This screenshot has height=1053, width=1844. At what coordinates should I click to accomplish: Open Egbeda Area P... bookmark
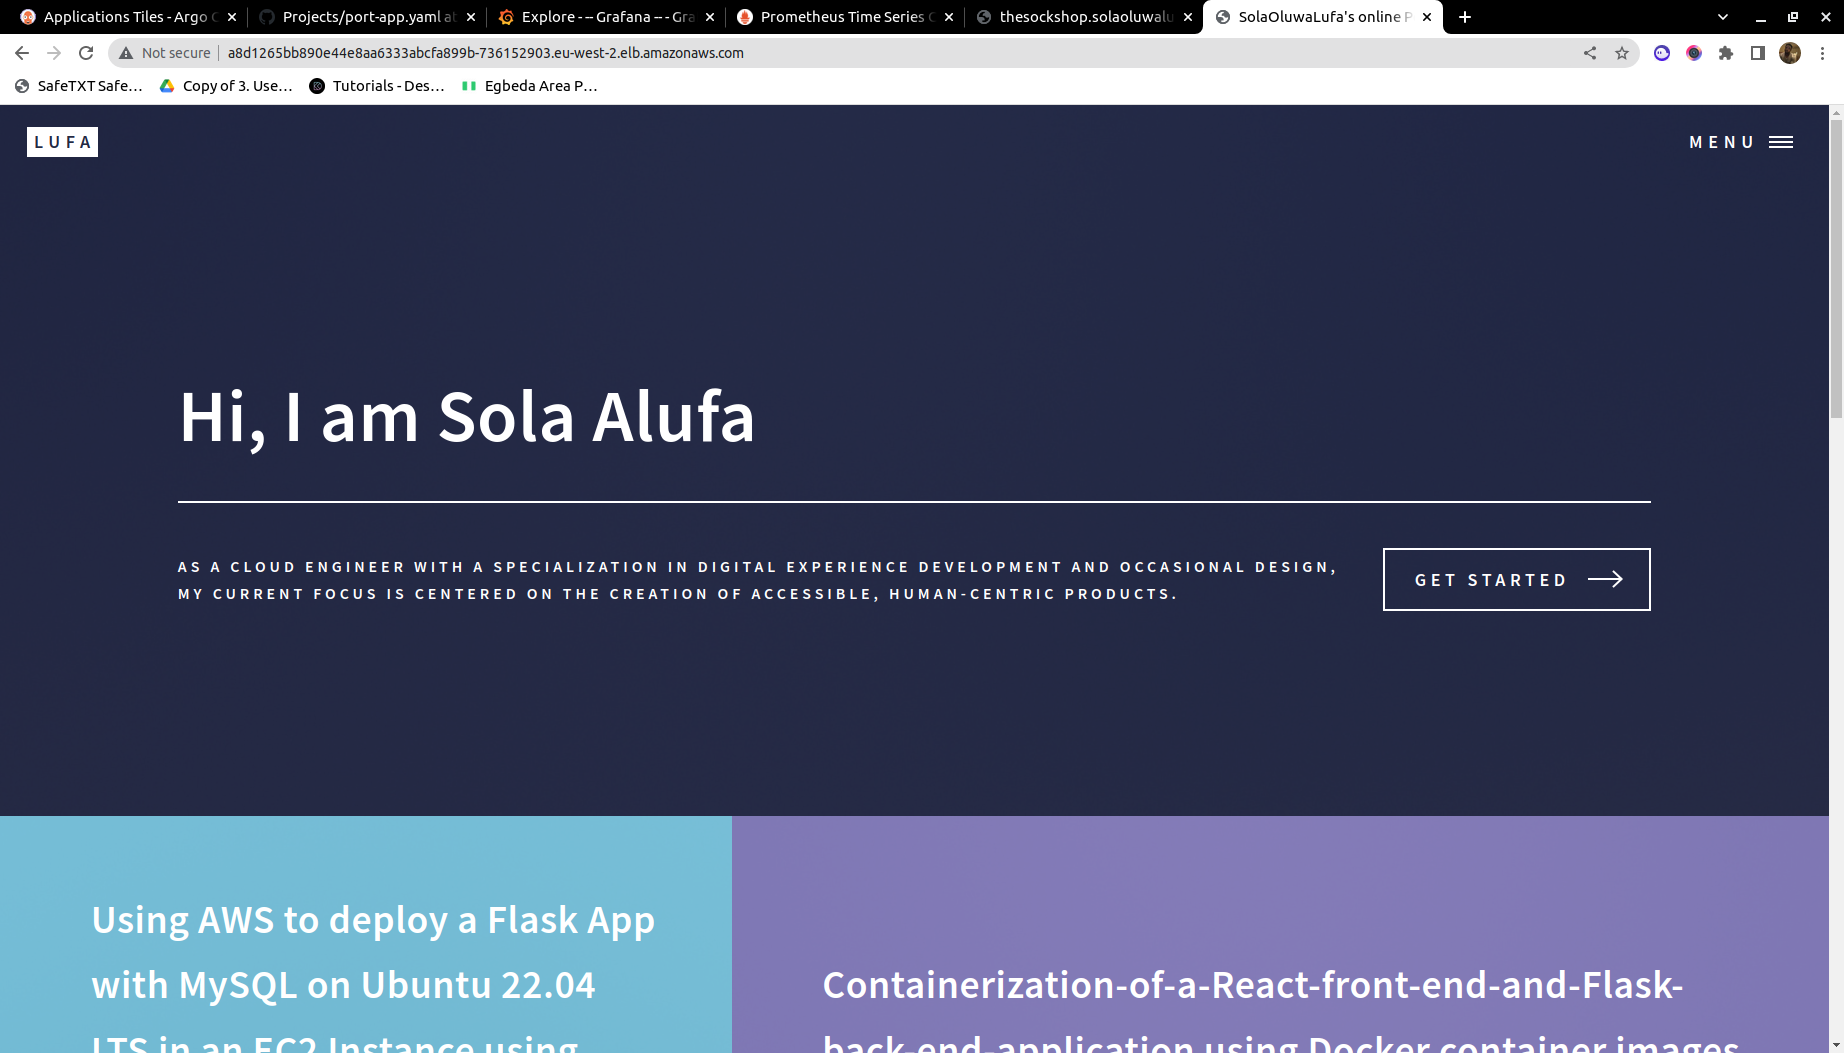529,86
